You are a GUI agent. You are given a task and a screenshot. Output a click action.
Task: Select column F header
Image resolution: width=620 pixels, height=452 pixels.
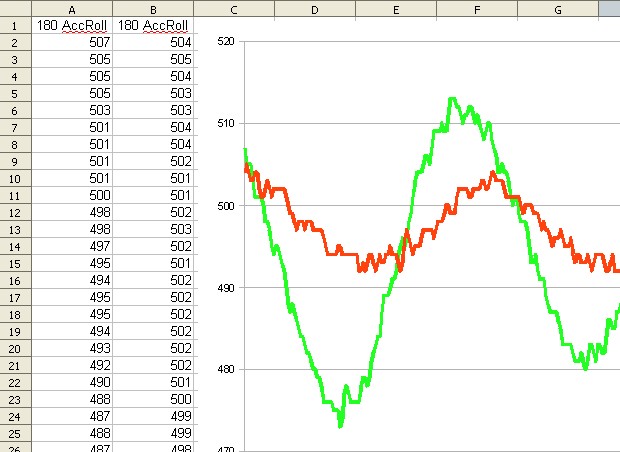pos(476,8)
